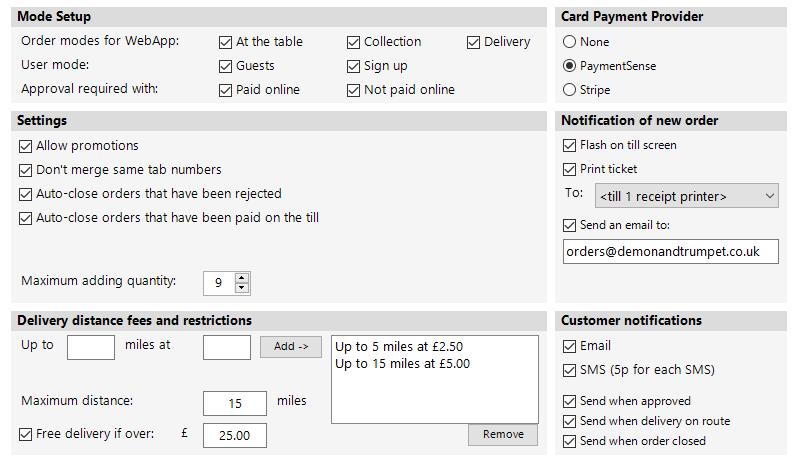
Task: Open the receipt printer dropdown
Action: [686, 196]
